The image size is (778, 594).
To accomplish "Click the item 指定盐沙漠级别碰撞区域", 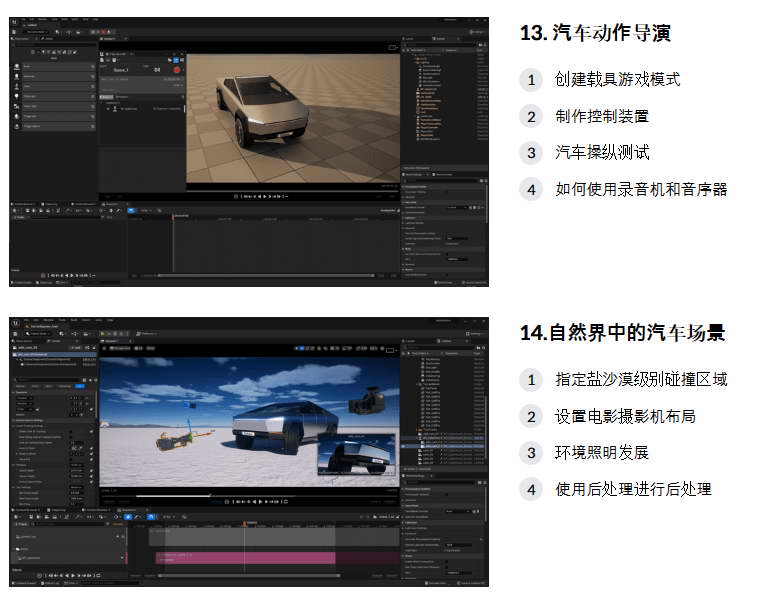I will 641,380.
